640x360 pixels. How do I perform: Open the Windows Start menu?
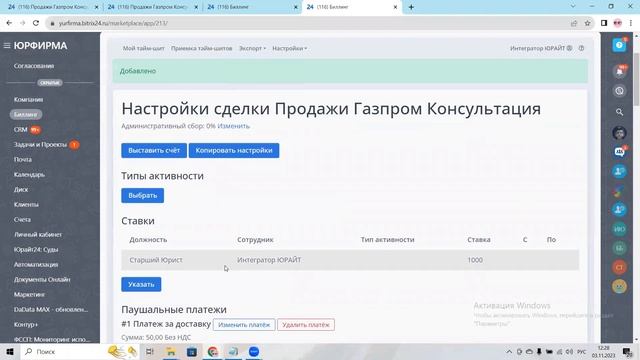pyautogui.click(x=10, y=351)
